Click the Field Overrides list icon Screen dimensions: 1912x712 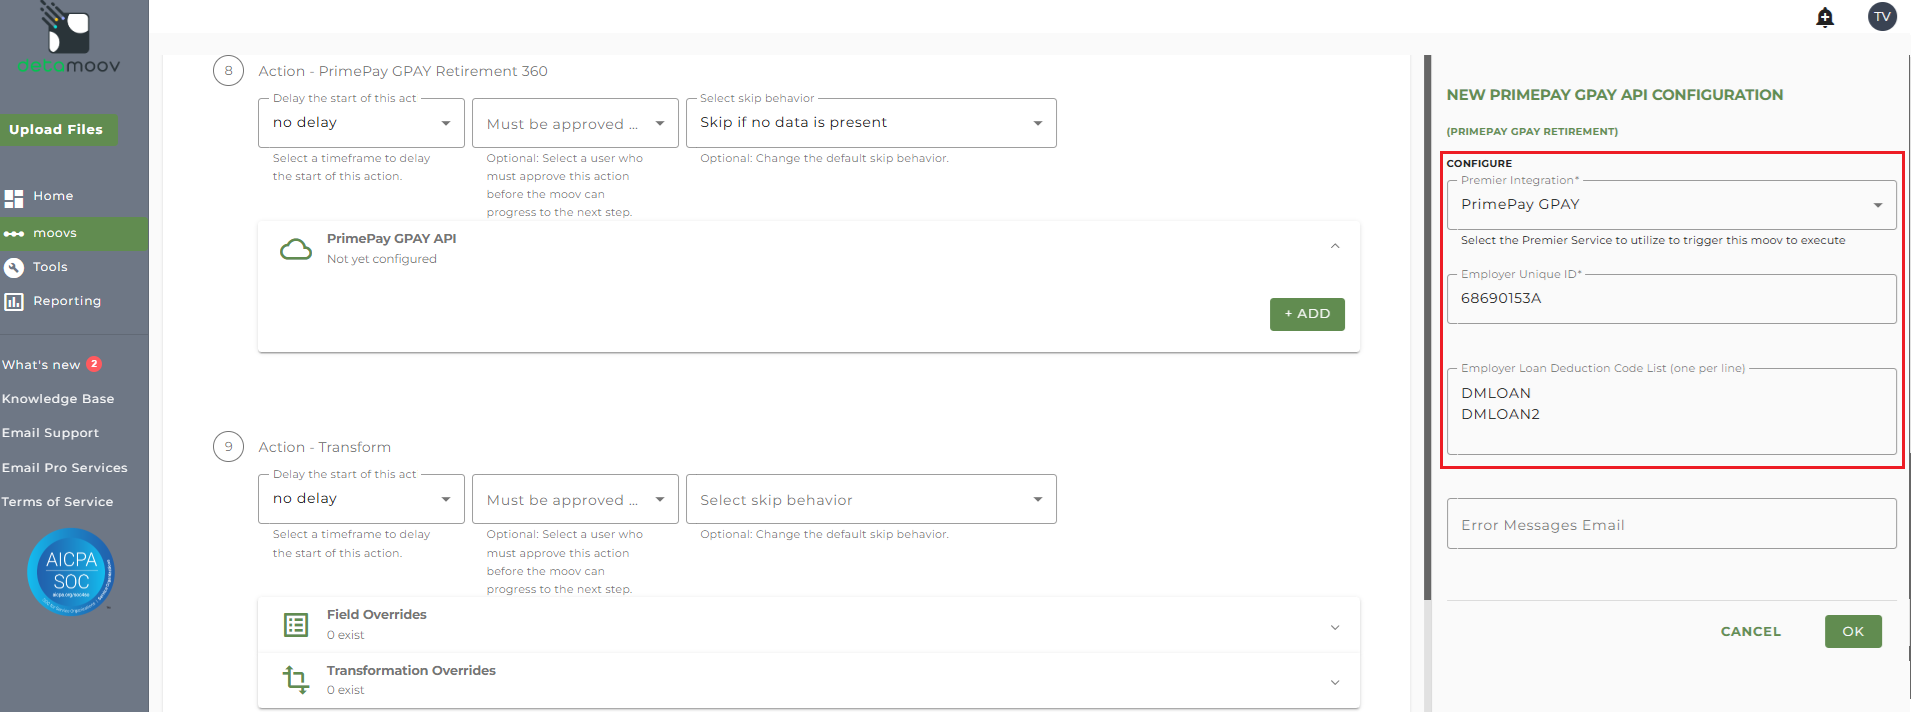click(x=296, y=625)
